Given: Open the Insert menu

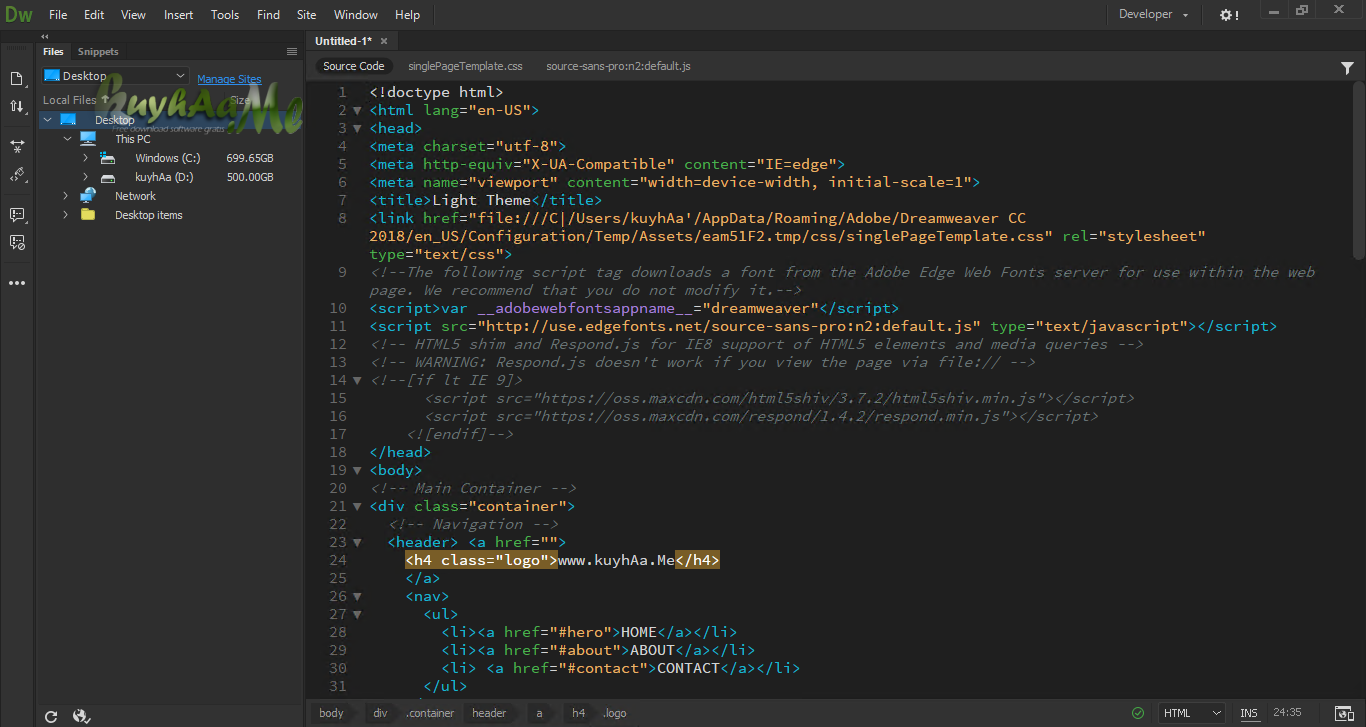Looking at the screenshot, I should tap(179, 15).
